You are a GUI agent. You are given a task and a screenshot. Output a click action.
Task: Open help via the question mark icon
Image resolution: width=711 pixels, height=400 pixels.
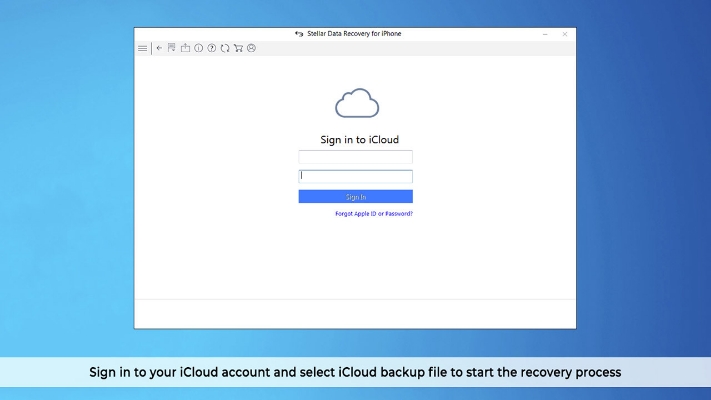tap(212, 48)
